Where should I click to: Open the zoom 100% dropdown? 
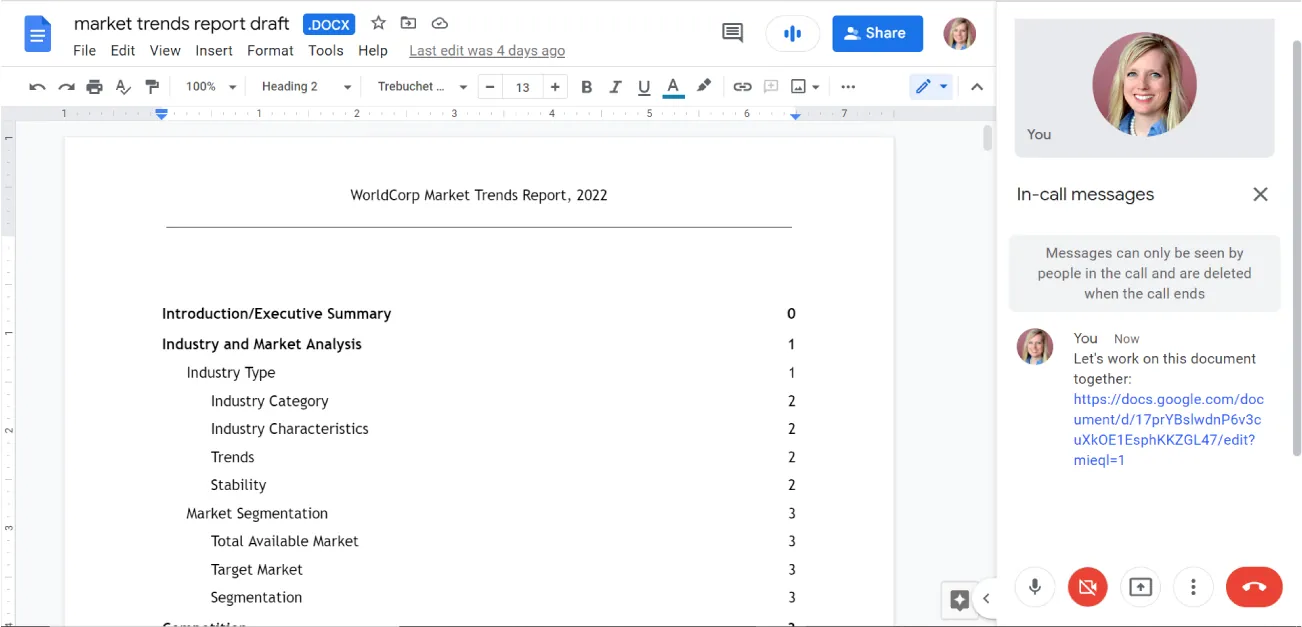point(210,87)
